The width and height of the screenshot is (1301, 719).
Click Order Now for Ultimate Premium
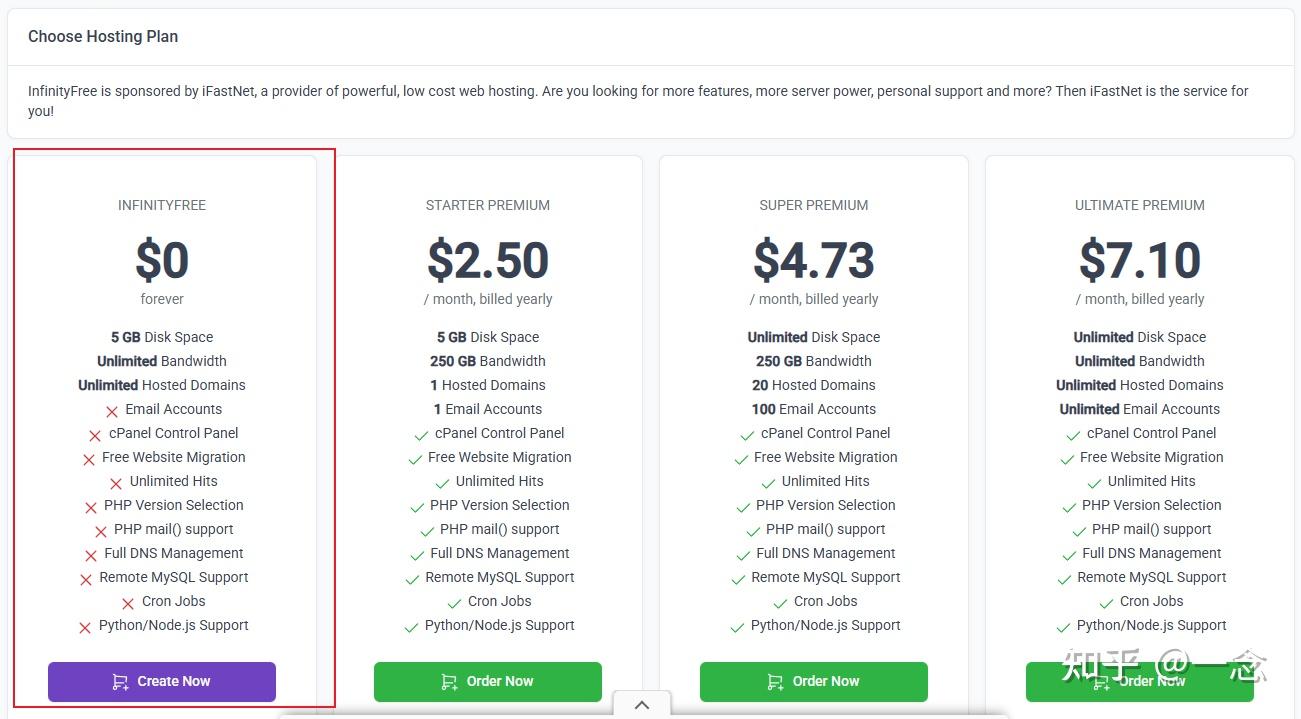1140,682
